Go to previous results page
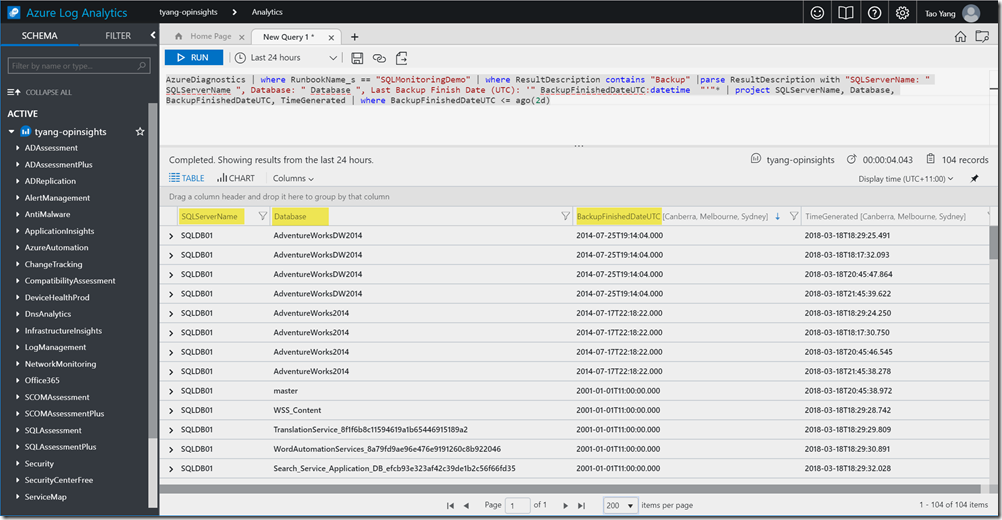This screenshot has width=1002, height=520. [x=466, y=505]
